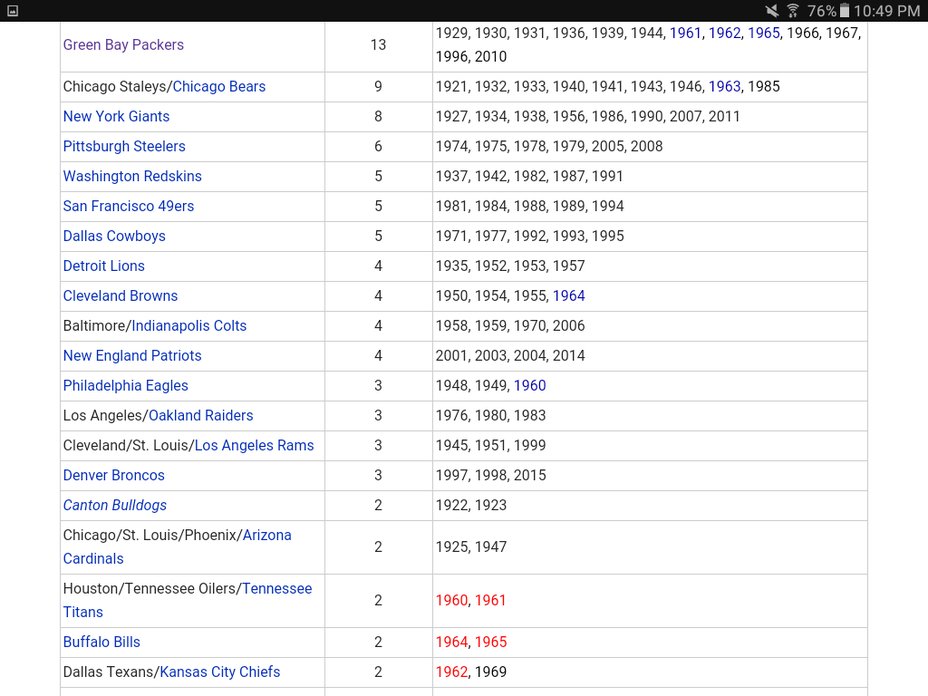The image size is (928, 696).
Task: Open the Pittsburgh Steelers link
Action: tap(124, 147)
